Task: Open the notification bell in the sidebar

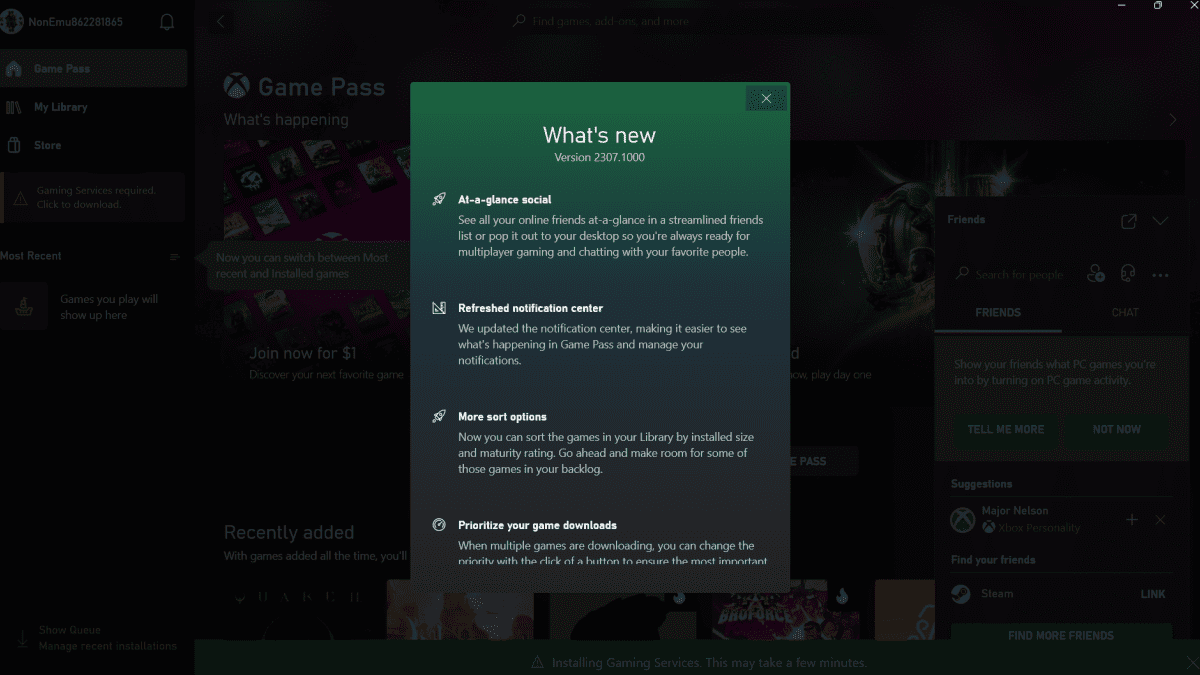Action: pos(167,22)
